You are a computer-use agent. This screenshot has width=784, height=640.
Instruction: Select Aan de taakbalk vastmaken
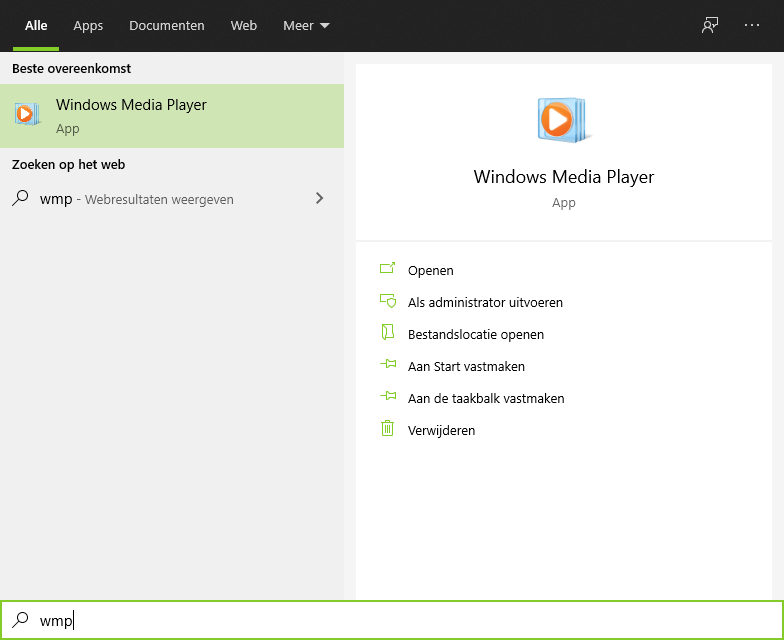tap(486, 398)
